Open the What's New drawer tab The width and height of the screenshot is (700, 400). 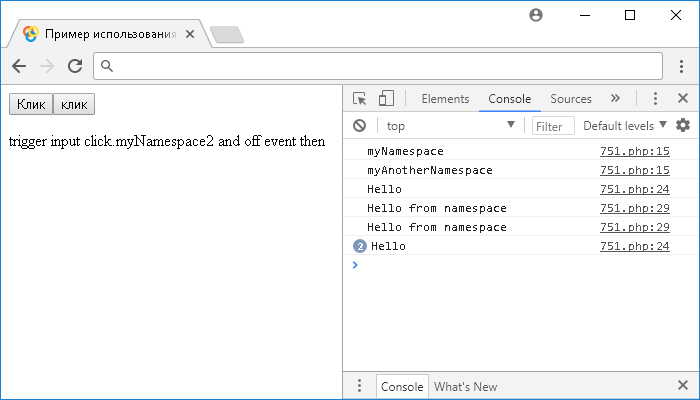click(465, 387)
